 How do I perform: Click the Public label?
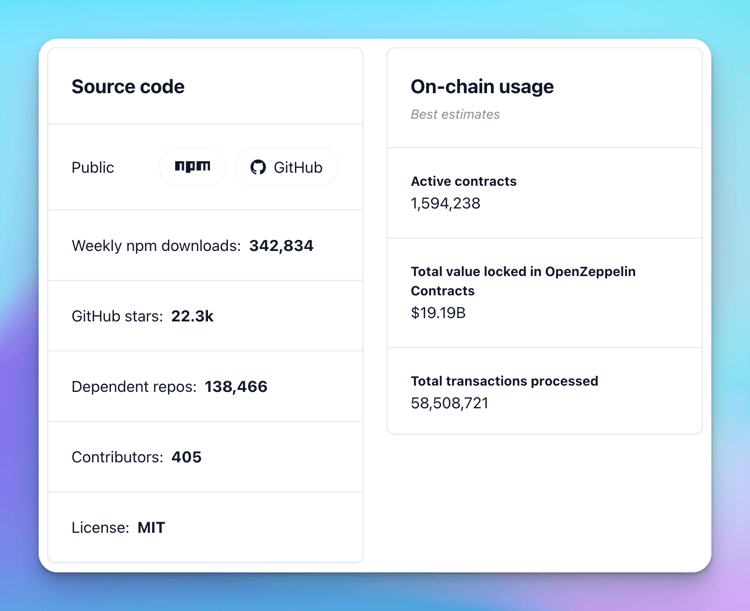pos(93,167)
